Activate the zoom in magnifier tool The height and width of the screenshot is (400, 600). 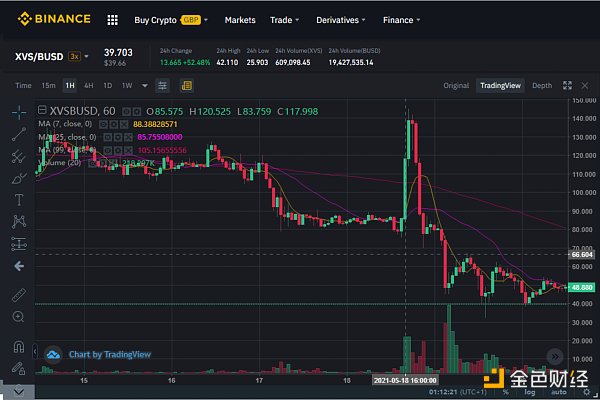click(18, 316)
